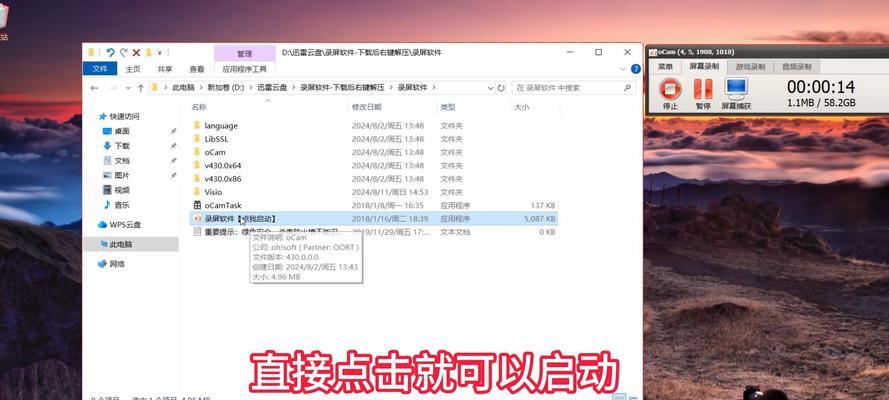Viewport: 889px width, 400px height.
Task: Sort files by 类型 column header
Action: pyautogui.click(x=448, y=107)
